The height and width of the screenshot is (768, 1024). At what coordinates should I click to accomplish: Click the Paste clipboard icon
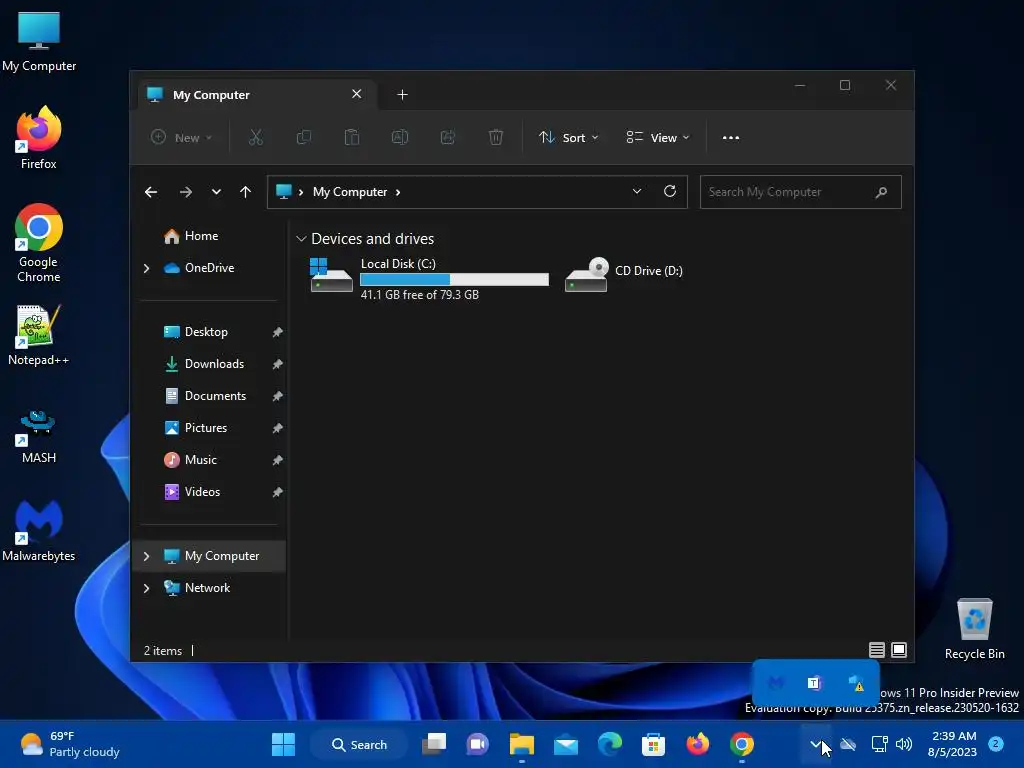pyautogui.click(x=352, y=137)
